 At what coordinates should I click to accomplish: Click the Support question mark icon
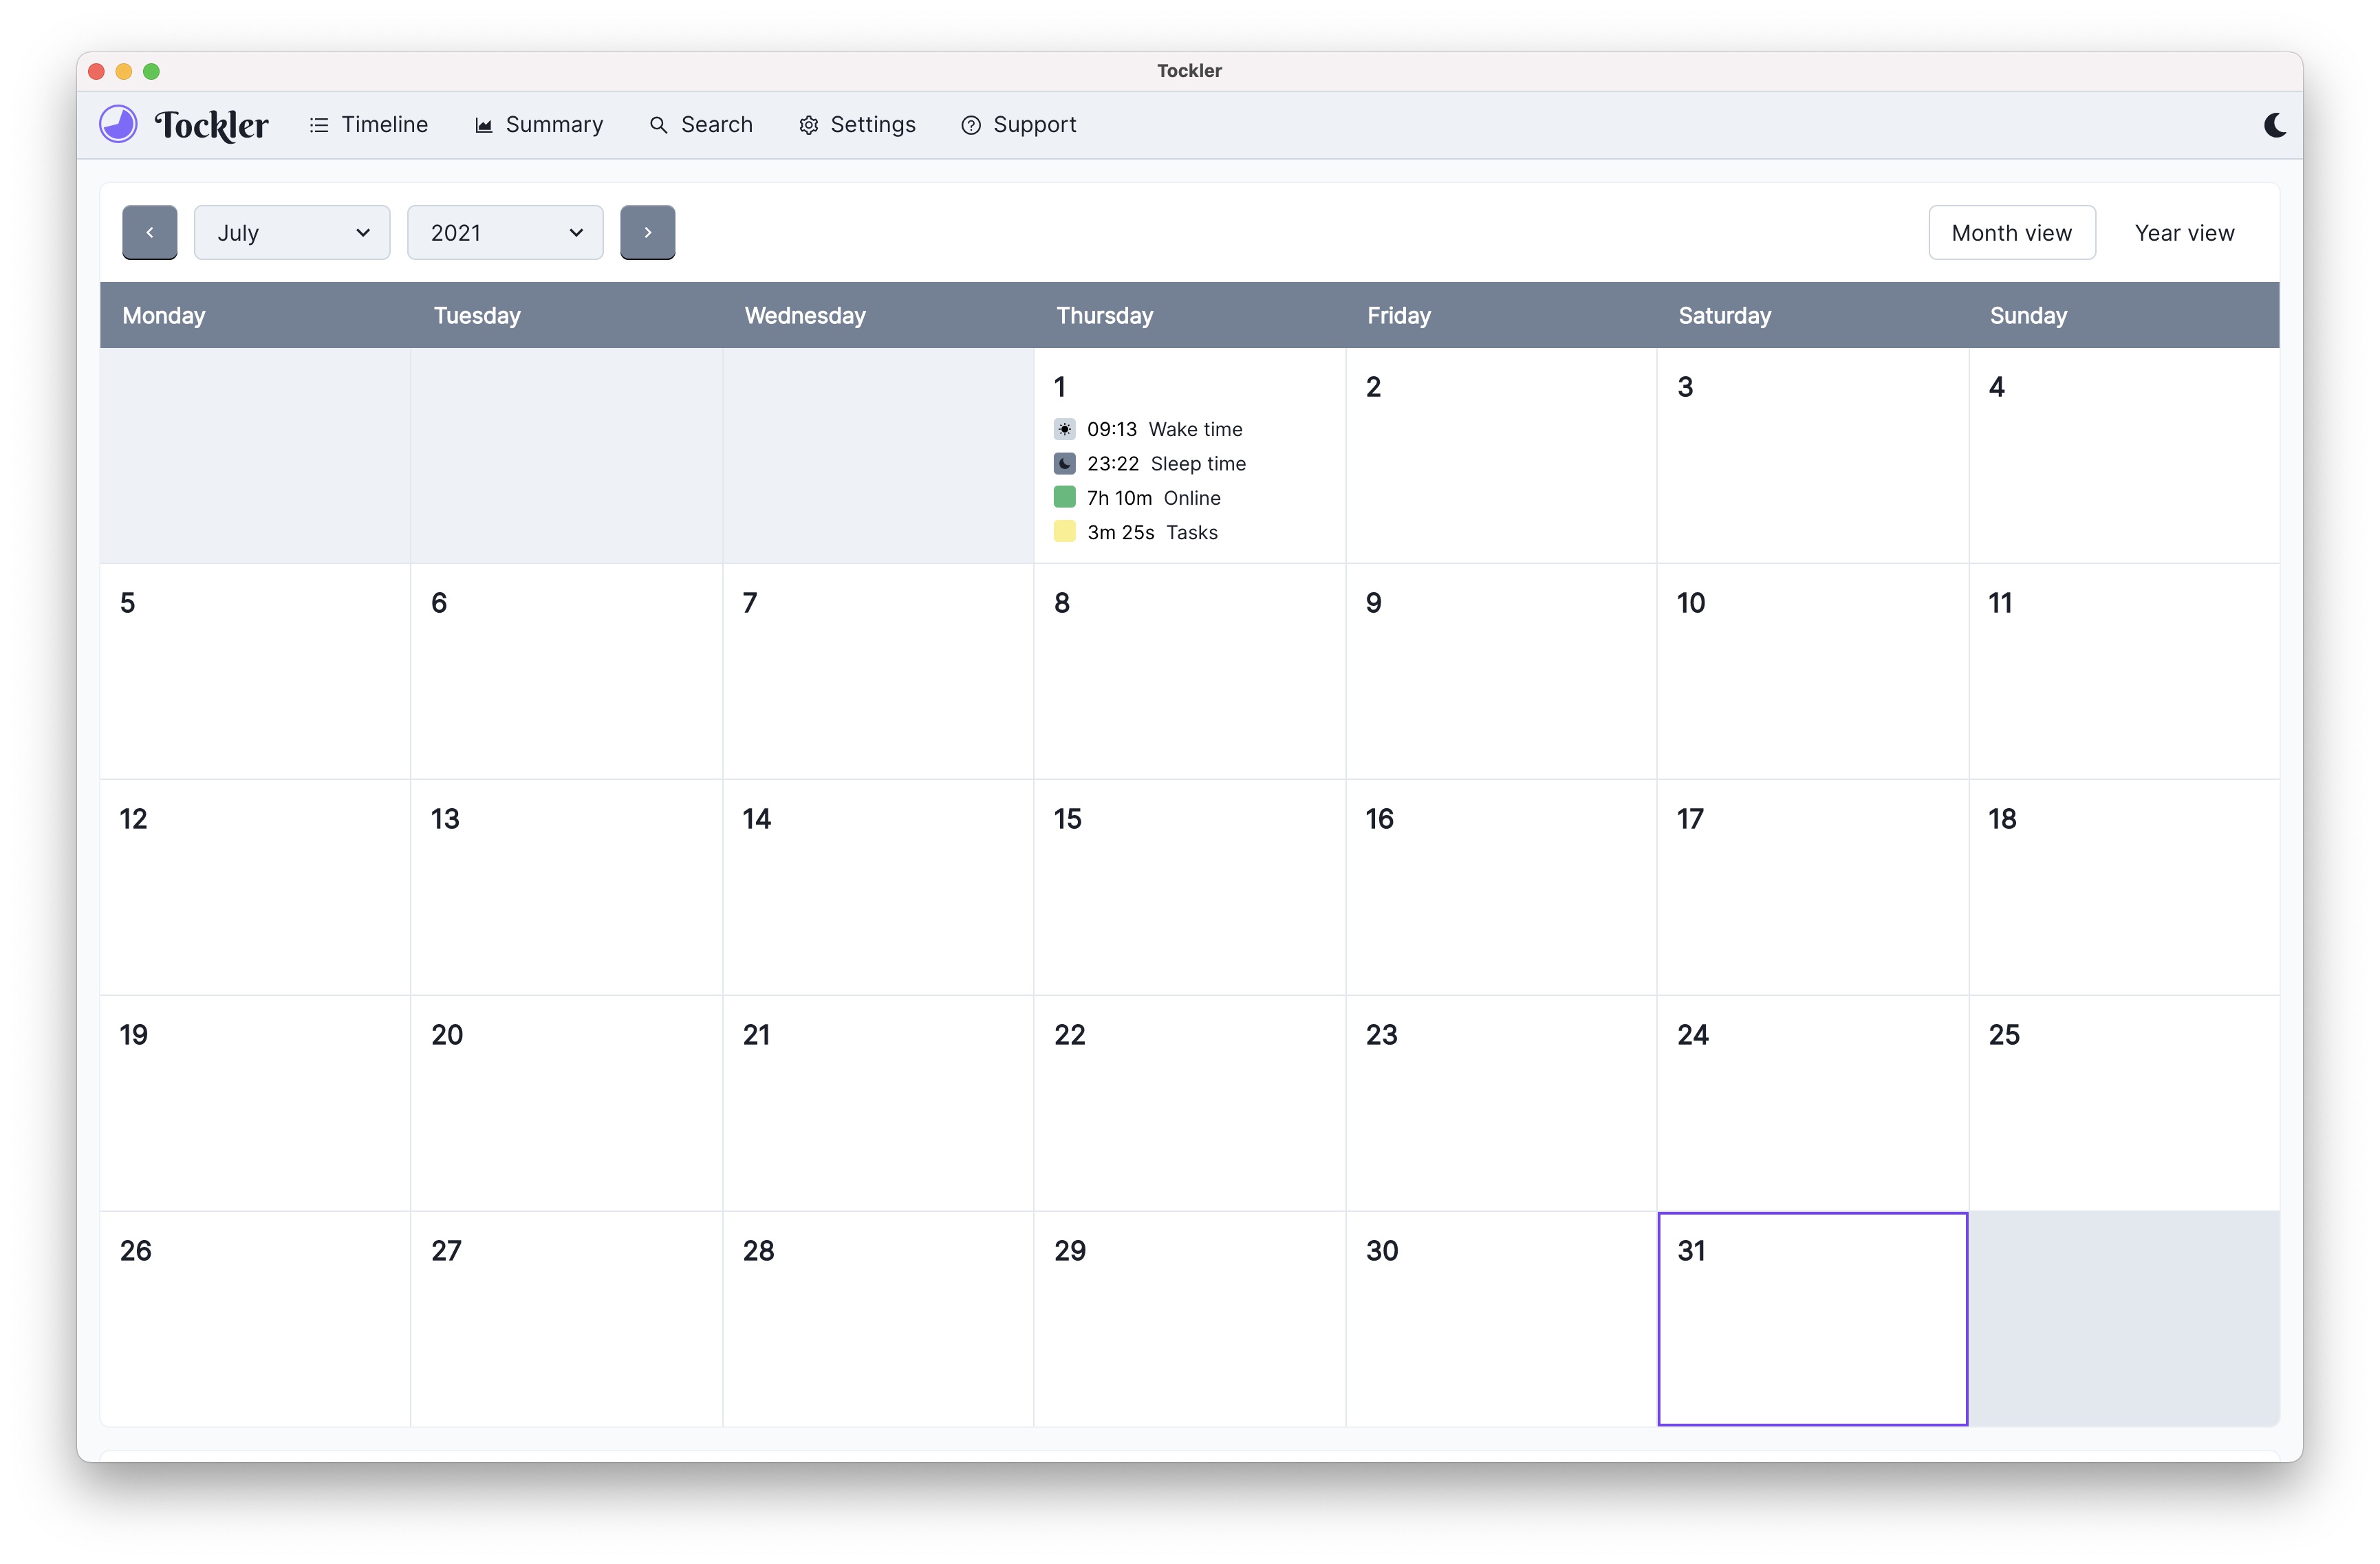(970, 125)
